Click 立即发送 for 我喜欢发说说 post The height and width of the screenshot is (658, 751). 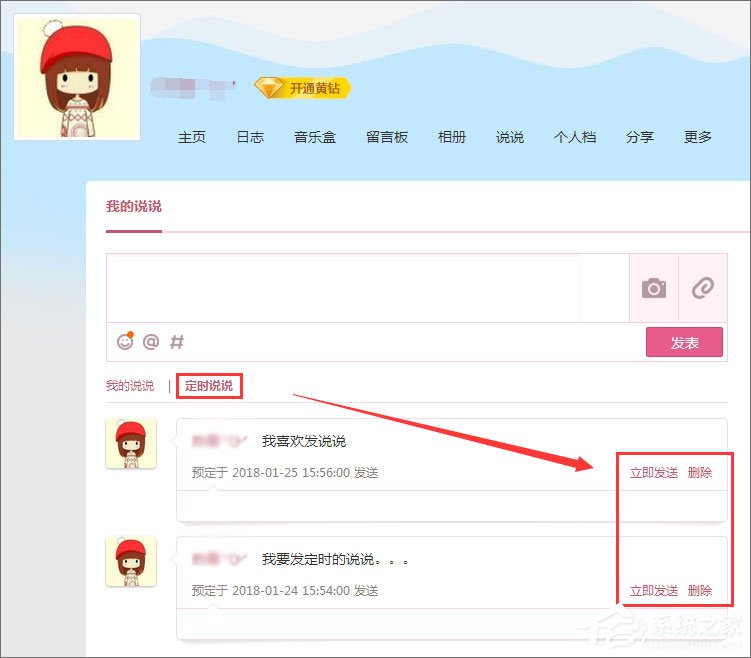[x=654, y=473]
